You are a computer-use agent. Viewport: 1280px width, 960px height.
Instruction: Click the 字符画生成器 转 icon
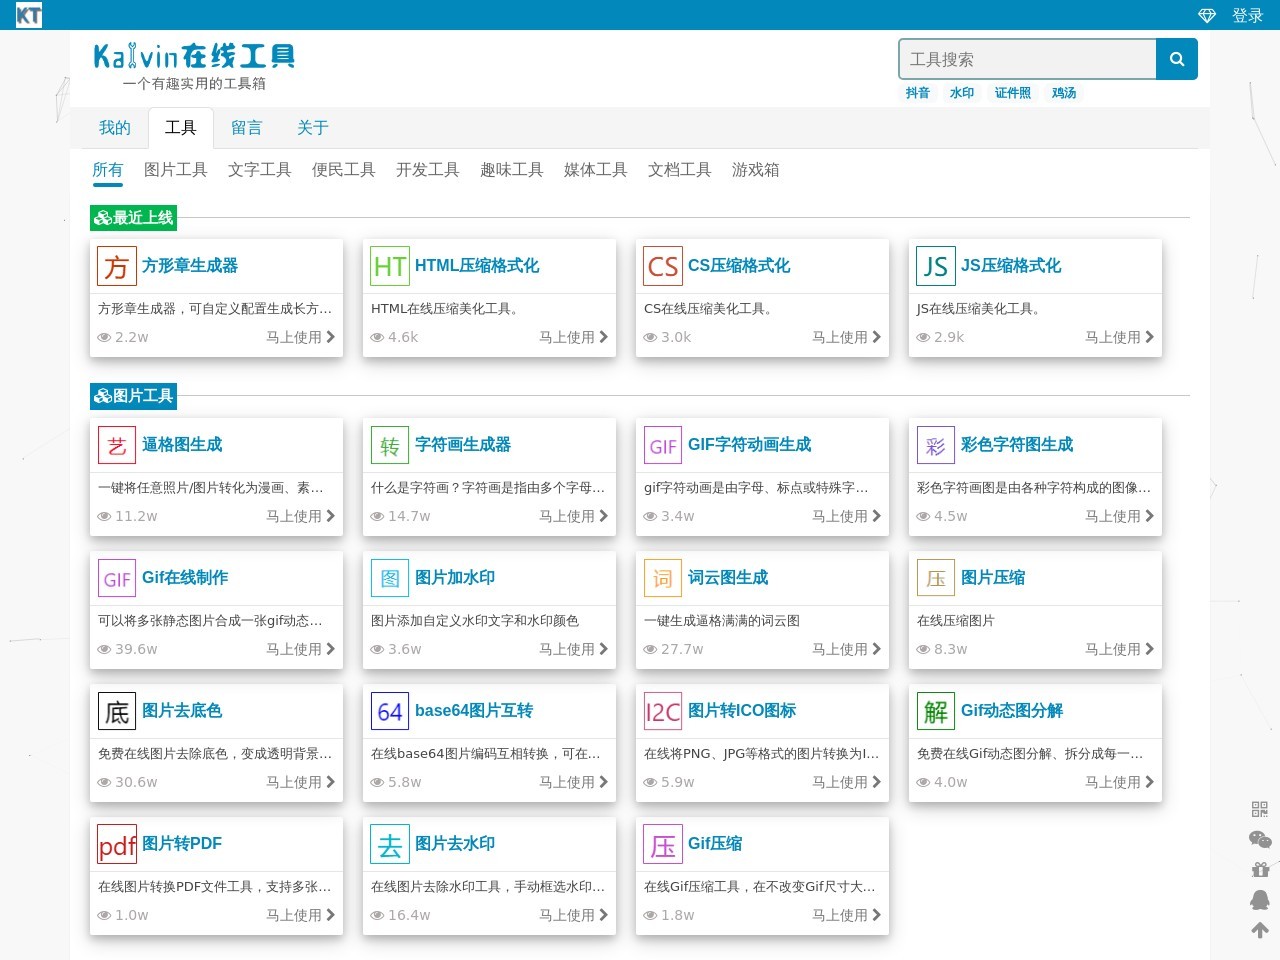(390, 445)
